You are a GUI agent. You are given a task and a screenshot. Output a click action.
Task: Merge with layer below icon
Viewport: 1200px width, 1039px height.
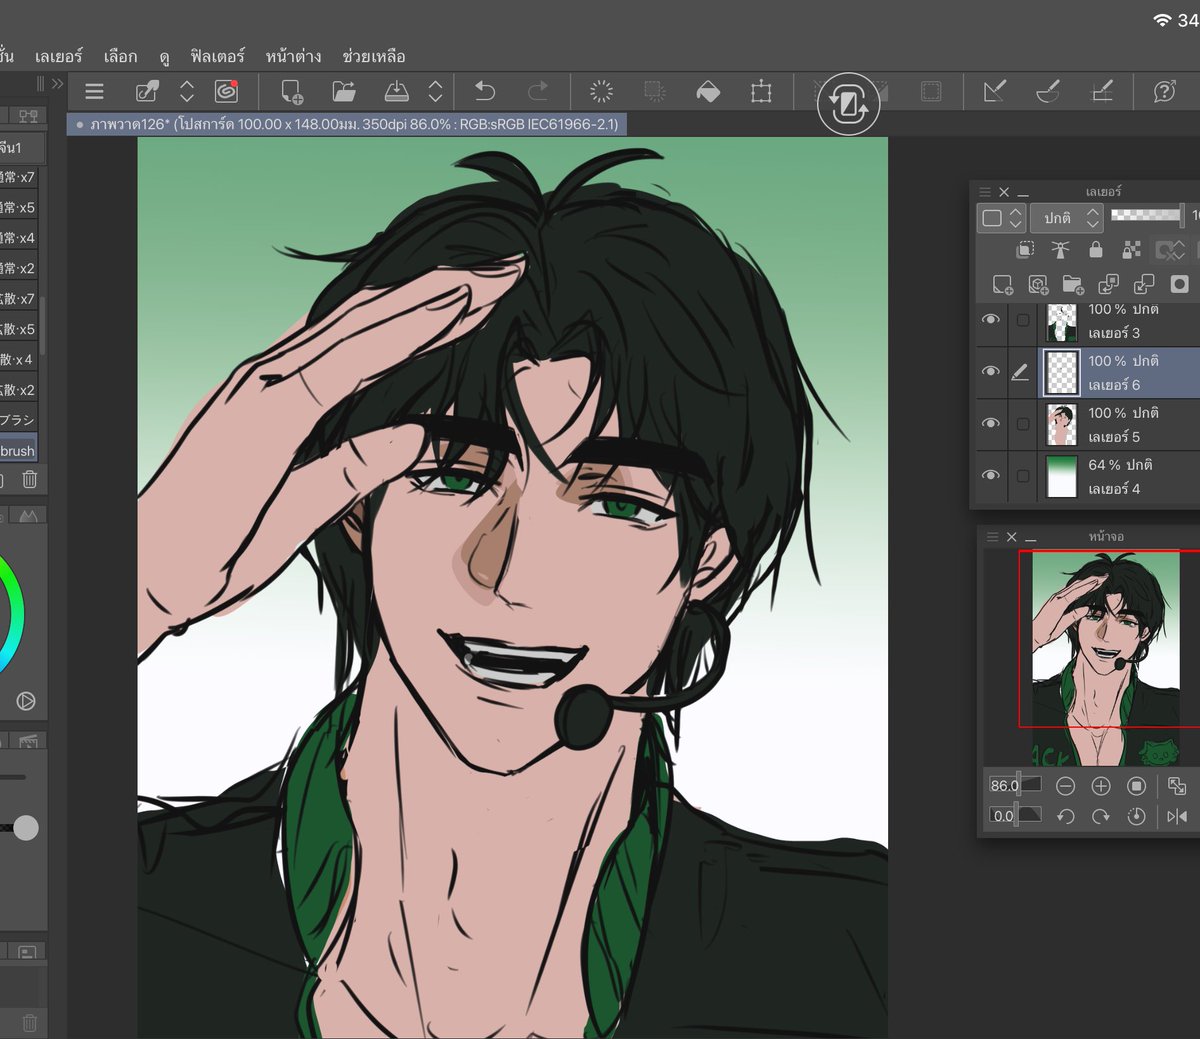[1143, 285]
